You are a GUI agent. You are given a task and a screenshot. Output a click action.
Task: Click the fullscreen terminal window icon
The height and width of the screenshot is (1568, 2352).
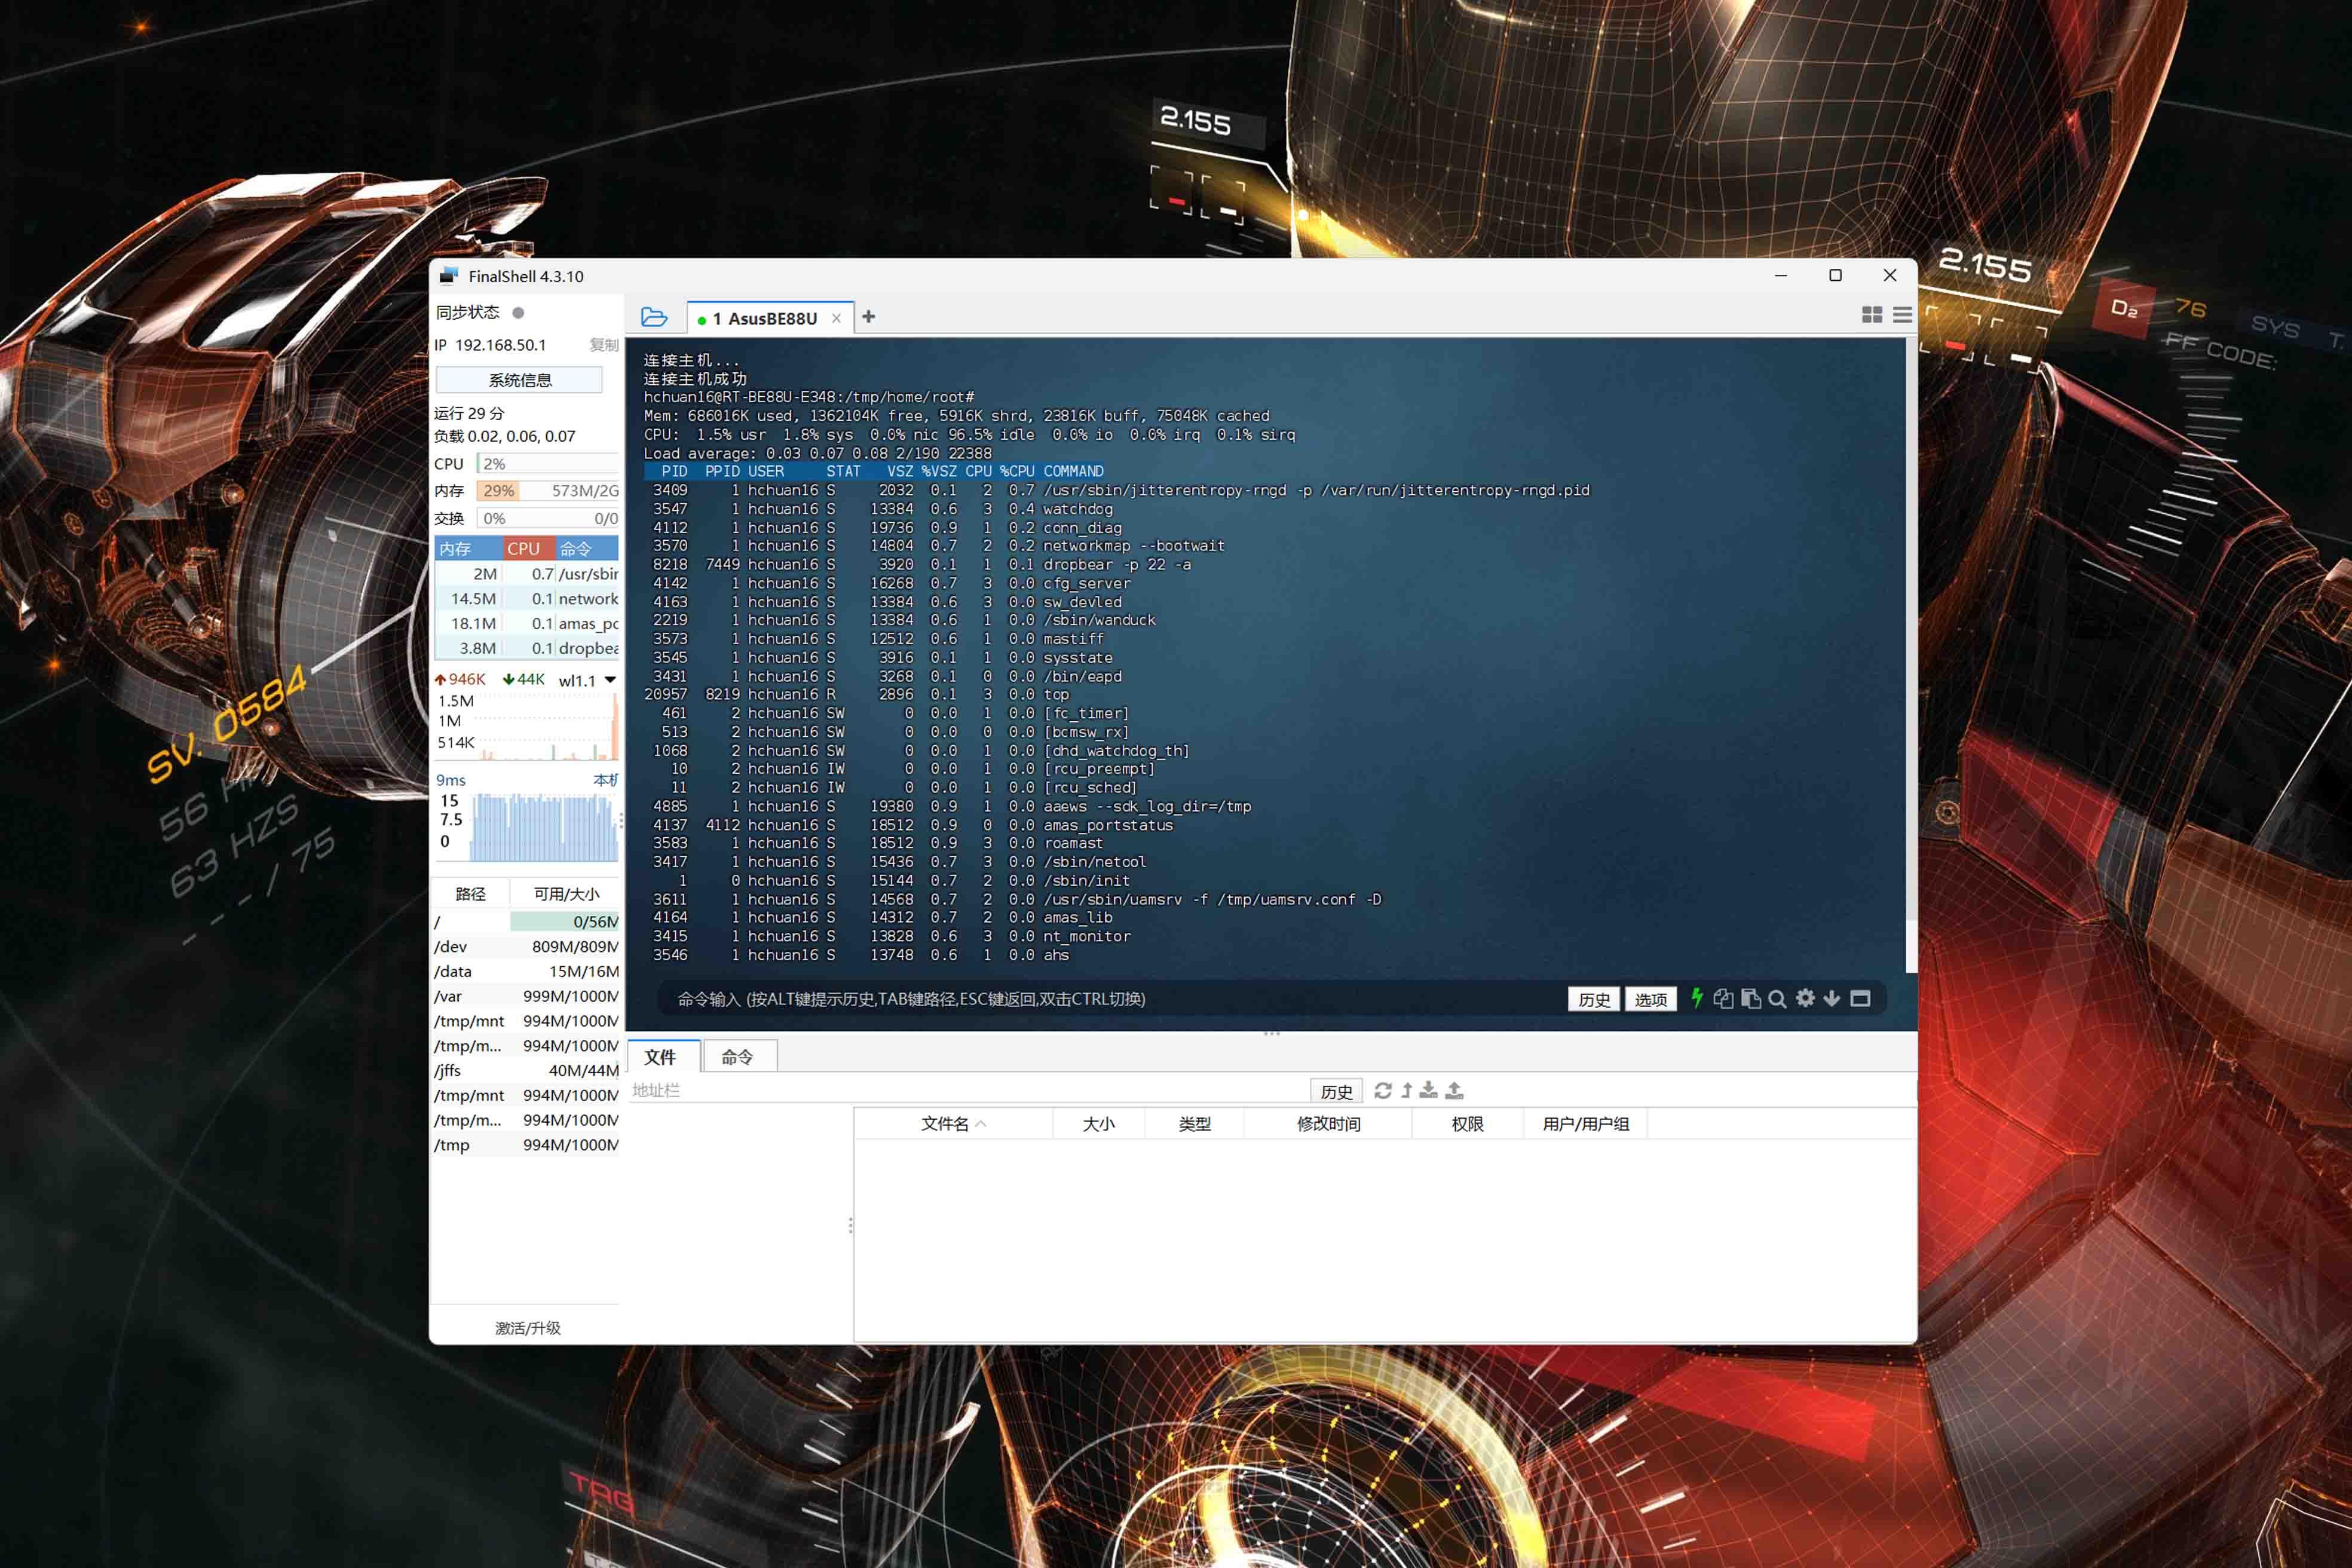[1860, 998]
